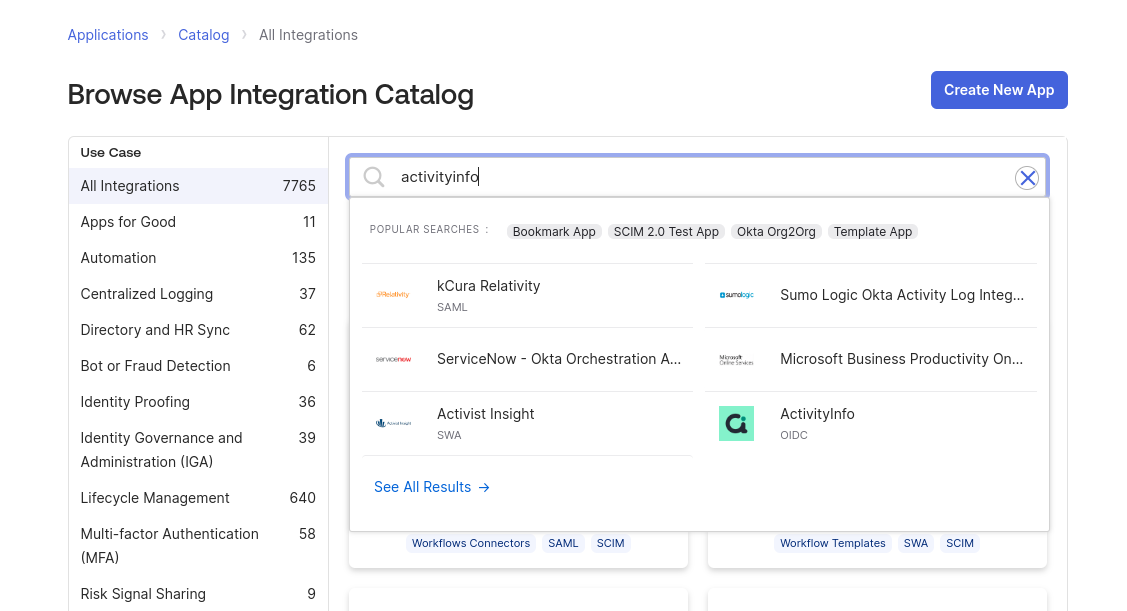Filter by Multi-factor Authentication (MFA)
1127x611 pixels.
click(x=198, y=546)
